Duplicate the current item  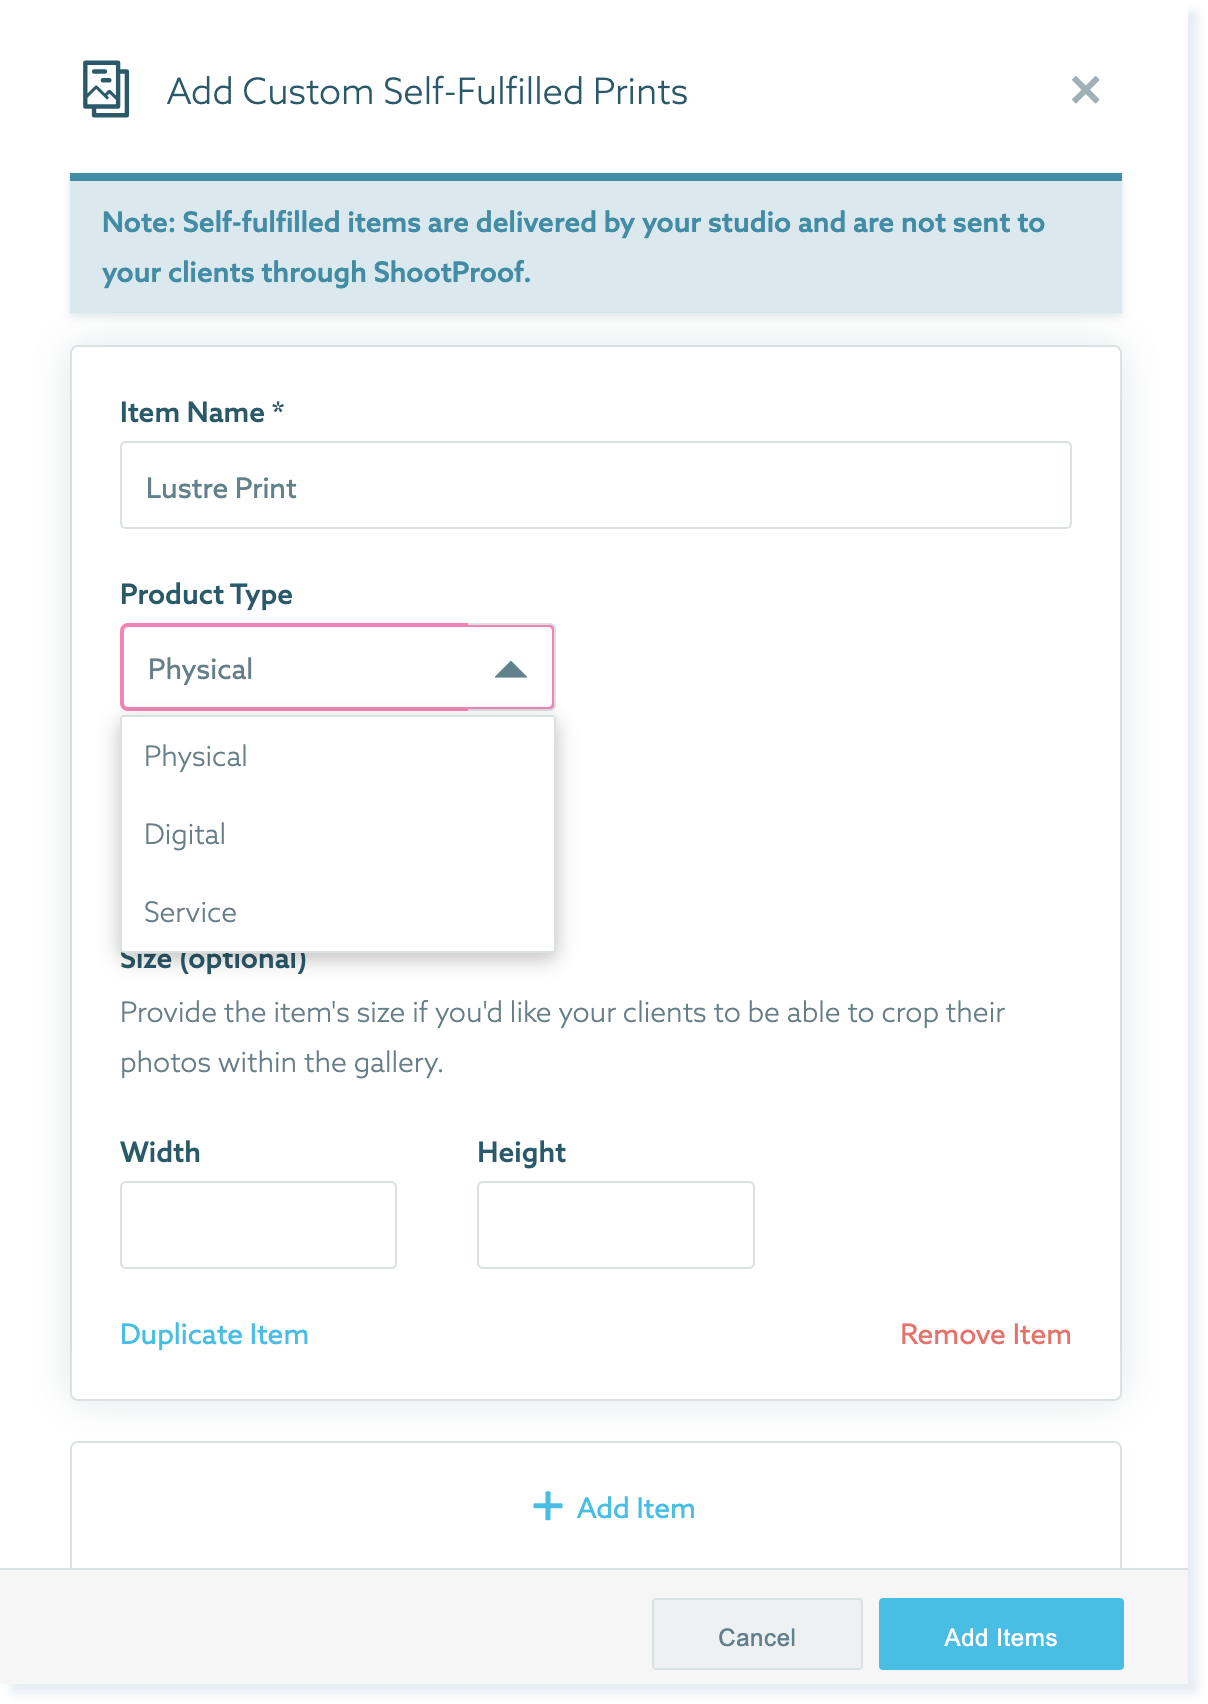click(x=214, y=1334)
